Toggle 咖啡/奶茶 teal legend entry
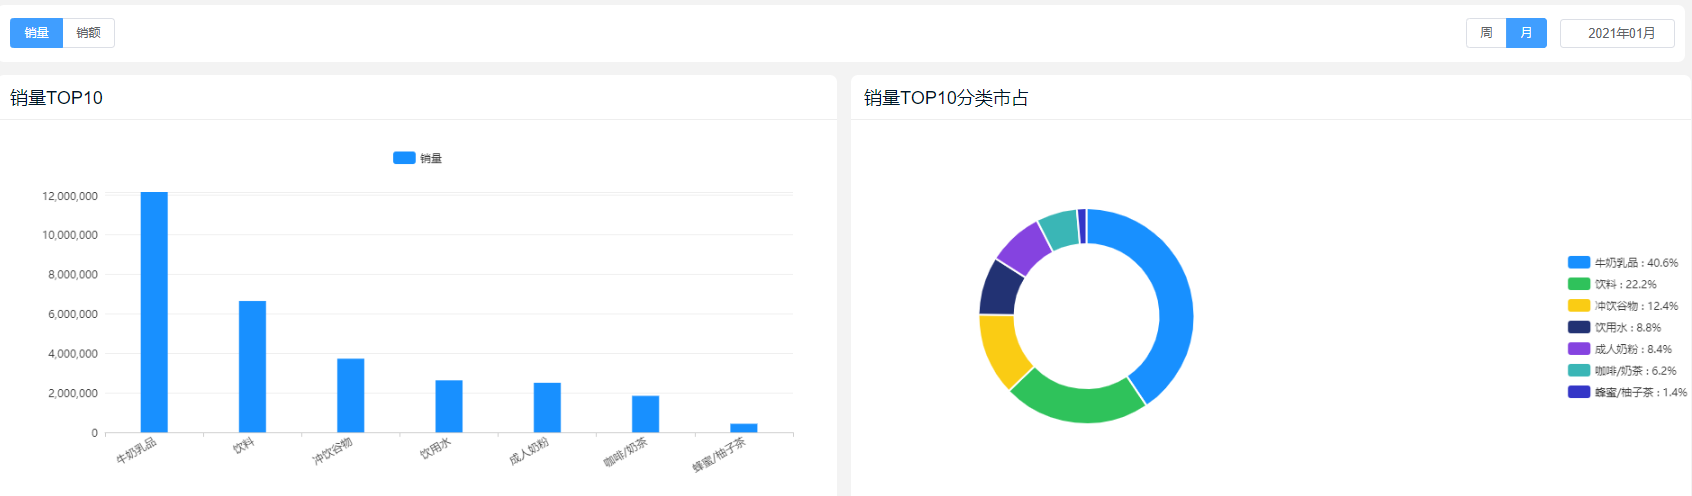The width and height of the screenshot is (1692, 496). click(1622, 370)
